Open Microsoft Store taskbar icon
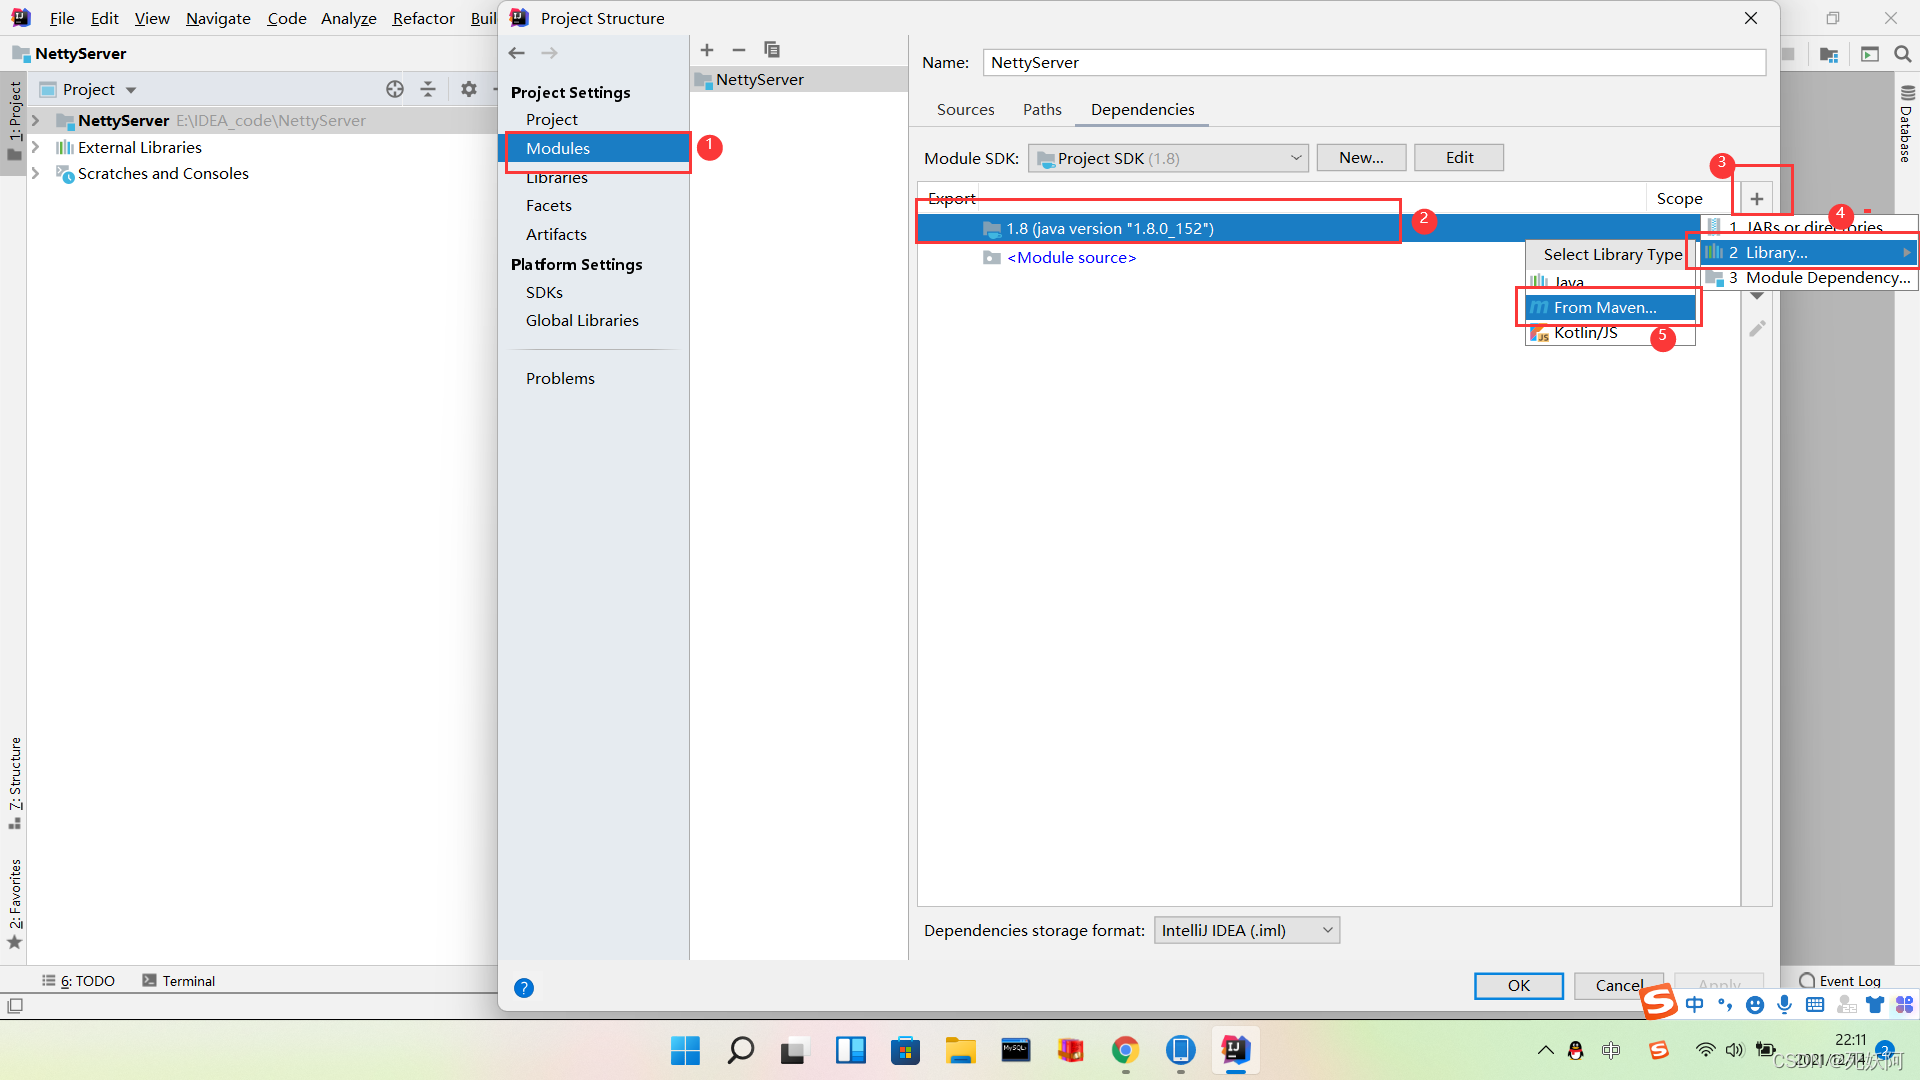 tap(906, 1050)
